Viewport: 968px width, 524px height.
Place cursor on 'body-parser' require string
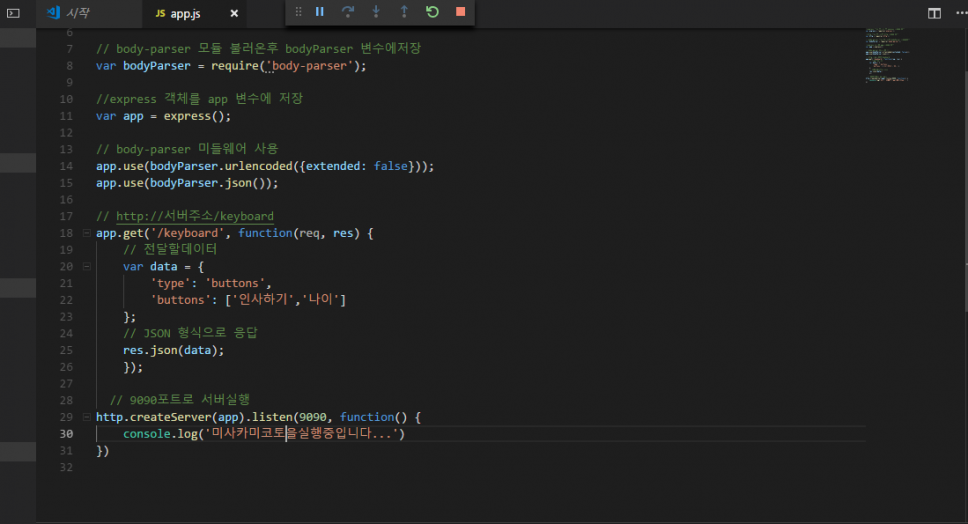[x=309, y=65]
